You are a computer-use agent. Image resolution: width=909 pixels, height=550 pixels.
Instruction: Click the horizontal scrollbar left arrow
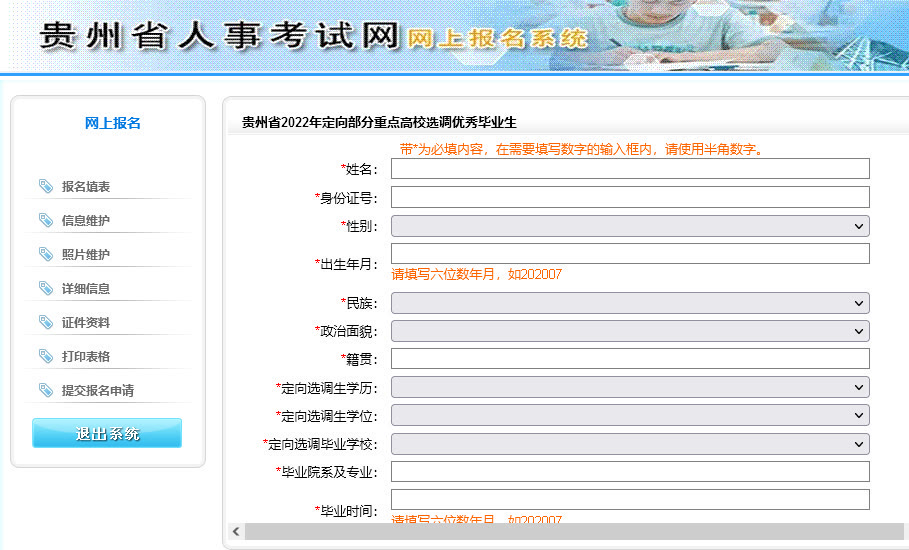click(236, 531)
